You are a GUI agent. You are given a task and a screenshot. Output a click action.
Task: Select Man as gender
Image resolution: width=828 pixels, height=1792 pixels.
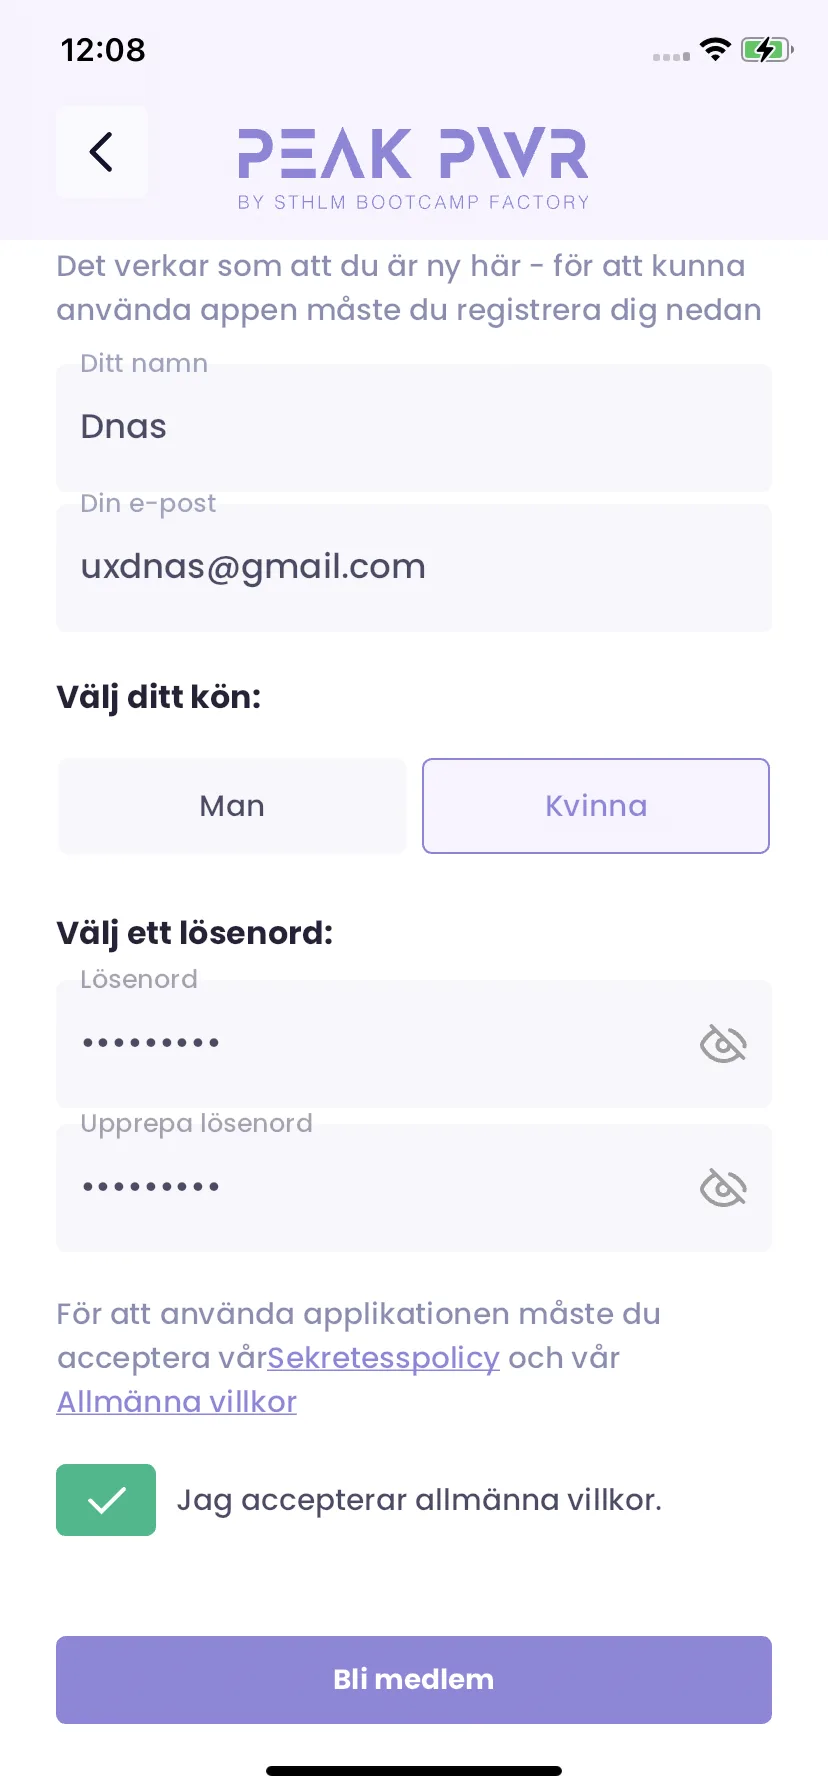pyautogui.click(x=232, y=806)
